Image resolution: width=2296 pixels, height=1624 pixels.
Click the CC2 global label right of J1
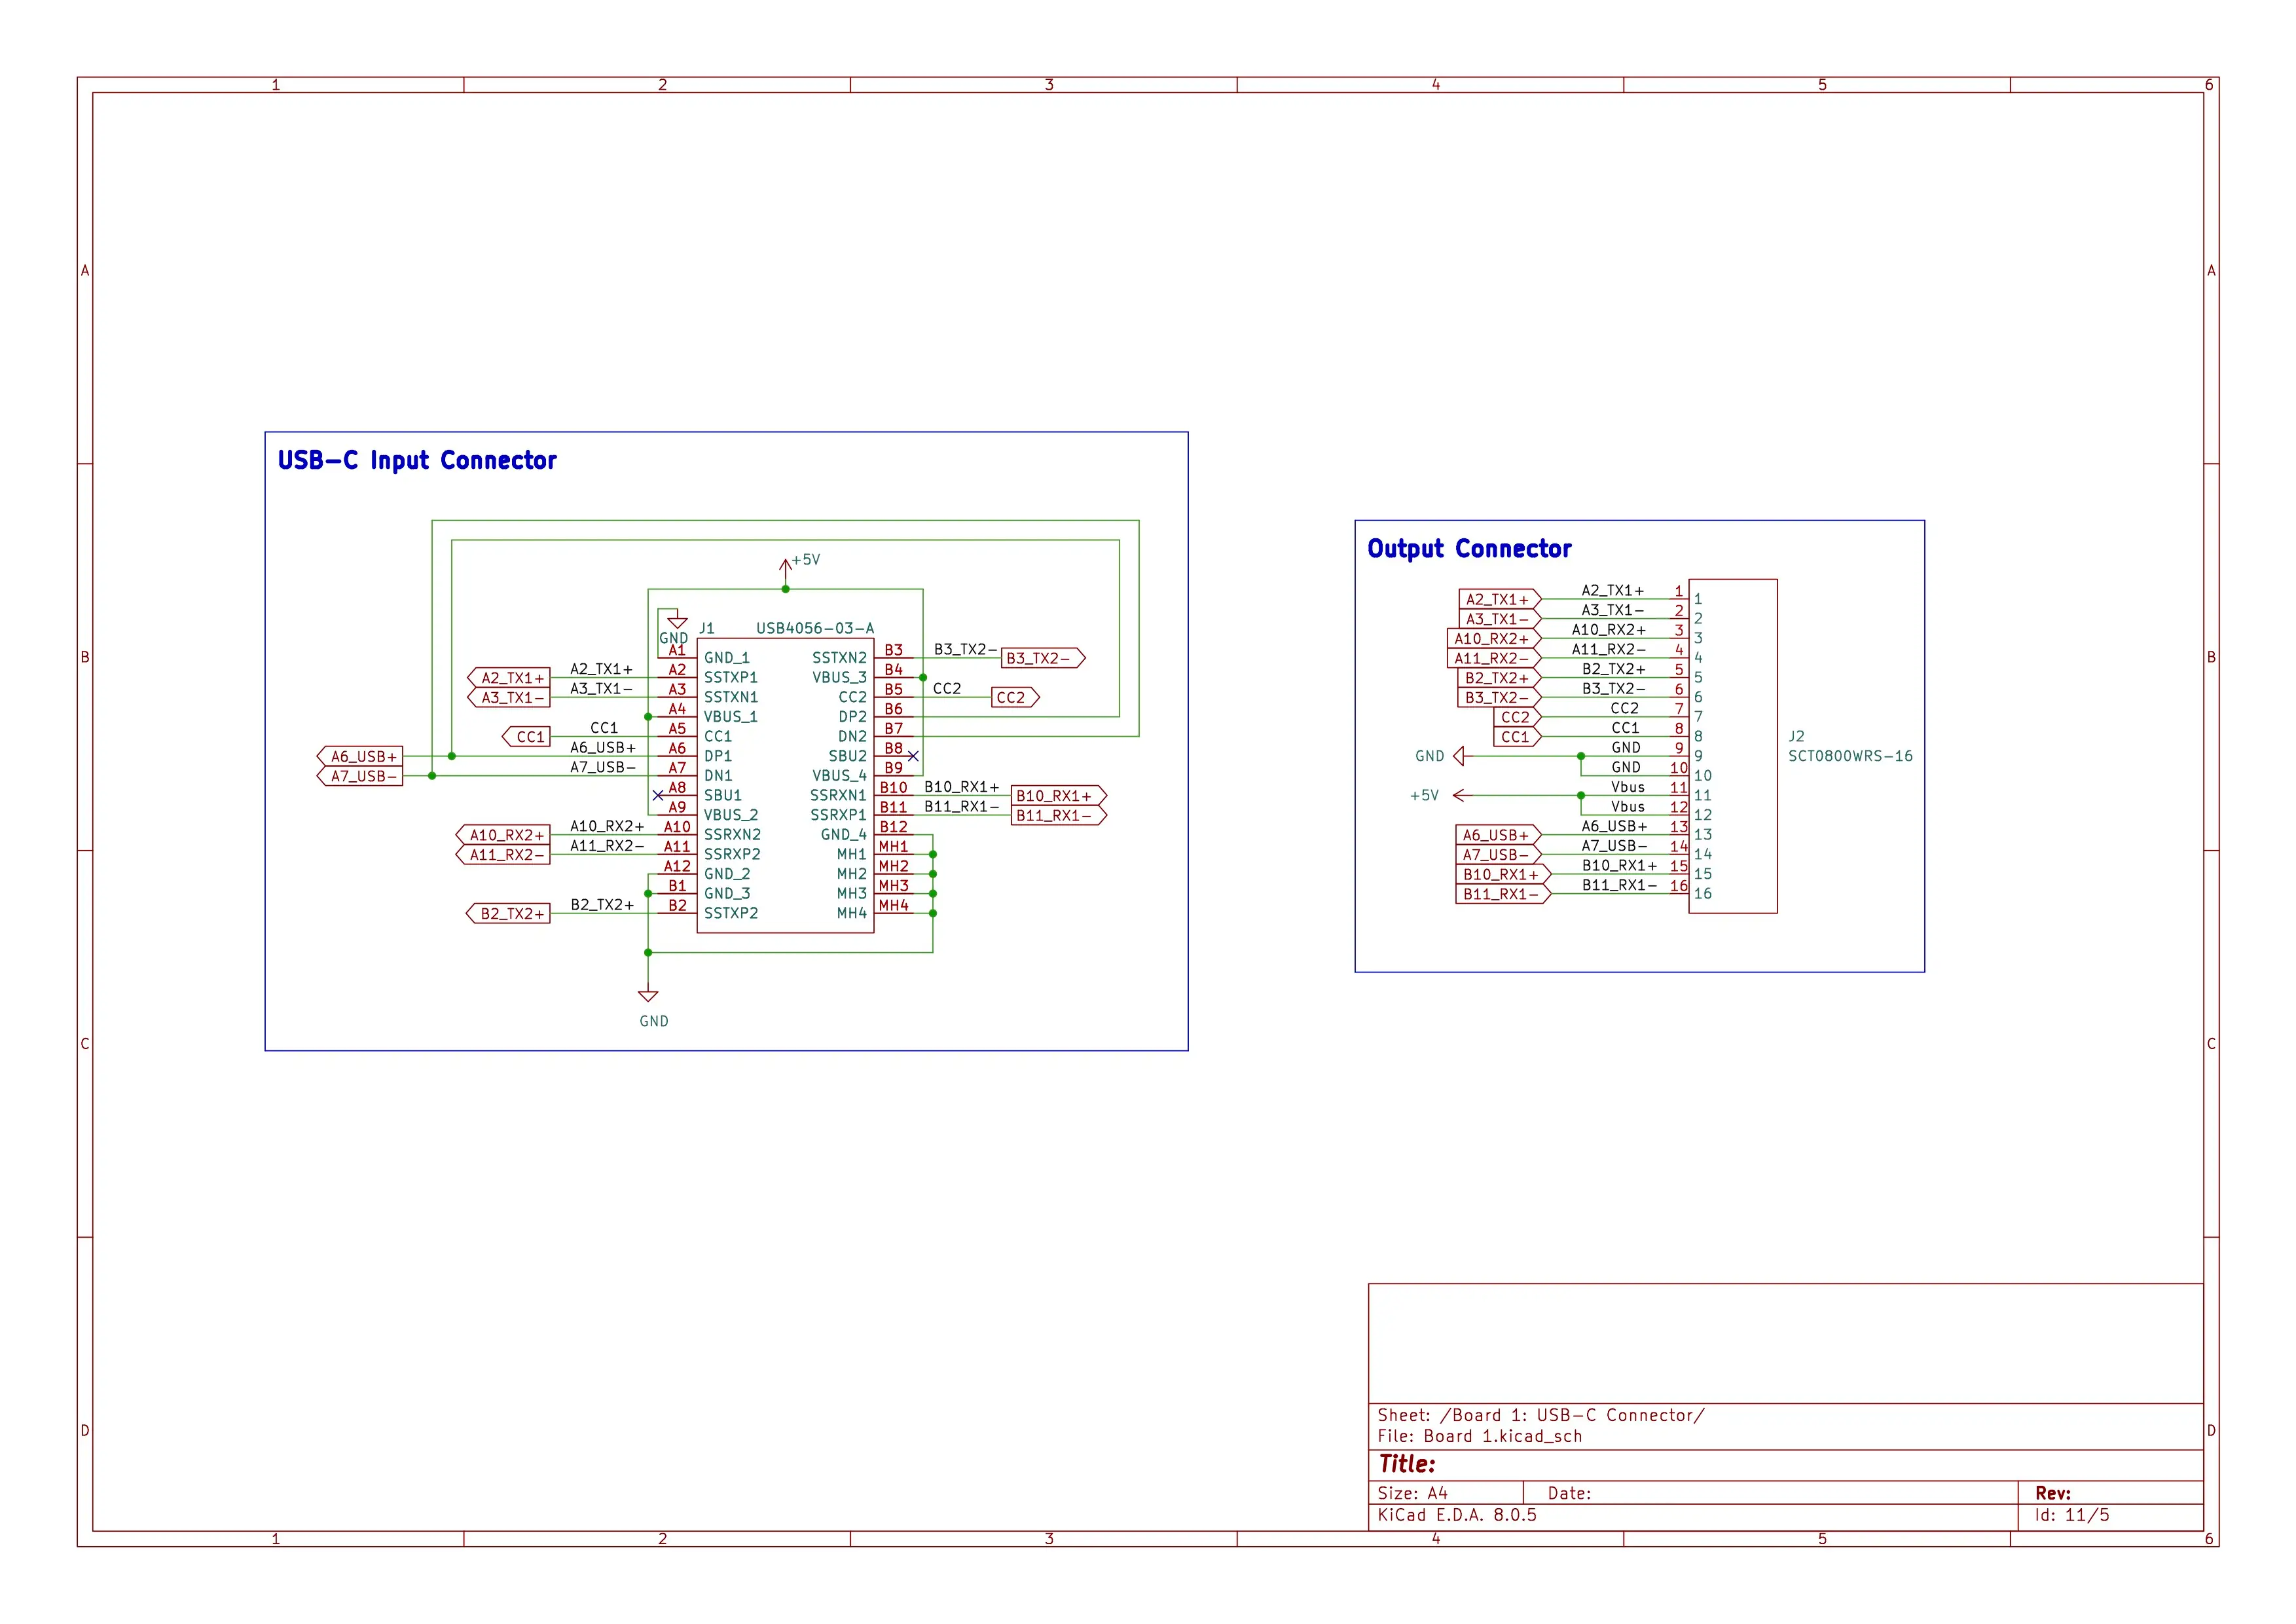coord(1016,698)
